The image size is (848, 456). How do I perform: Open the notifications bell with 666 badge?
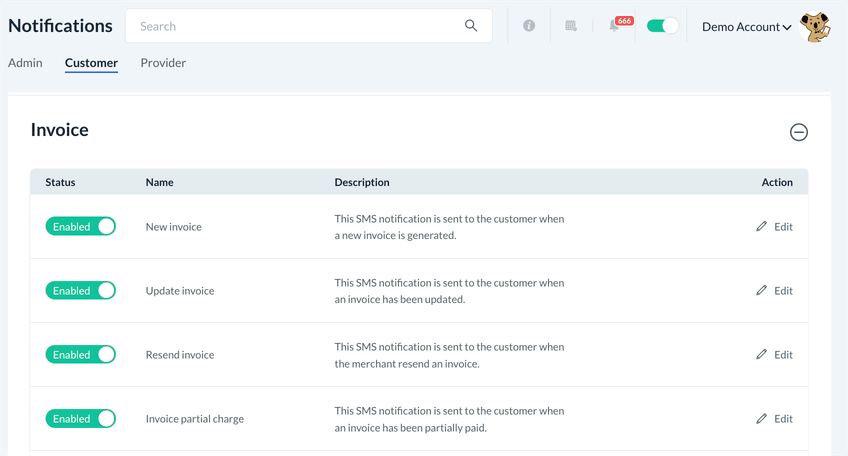[x=615, y=26]
